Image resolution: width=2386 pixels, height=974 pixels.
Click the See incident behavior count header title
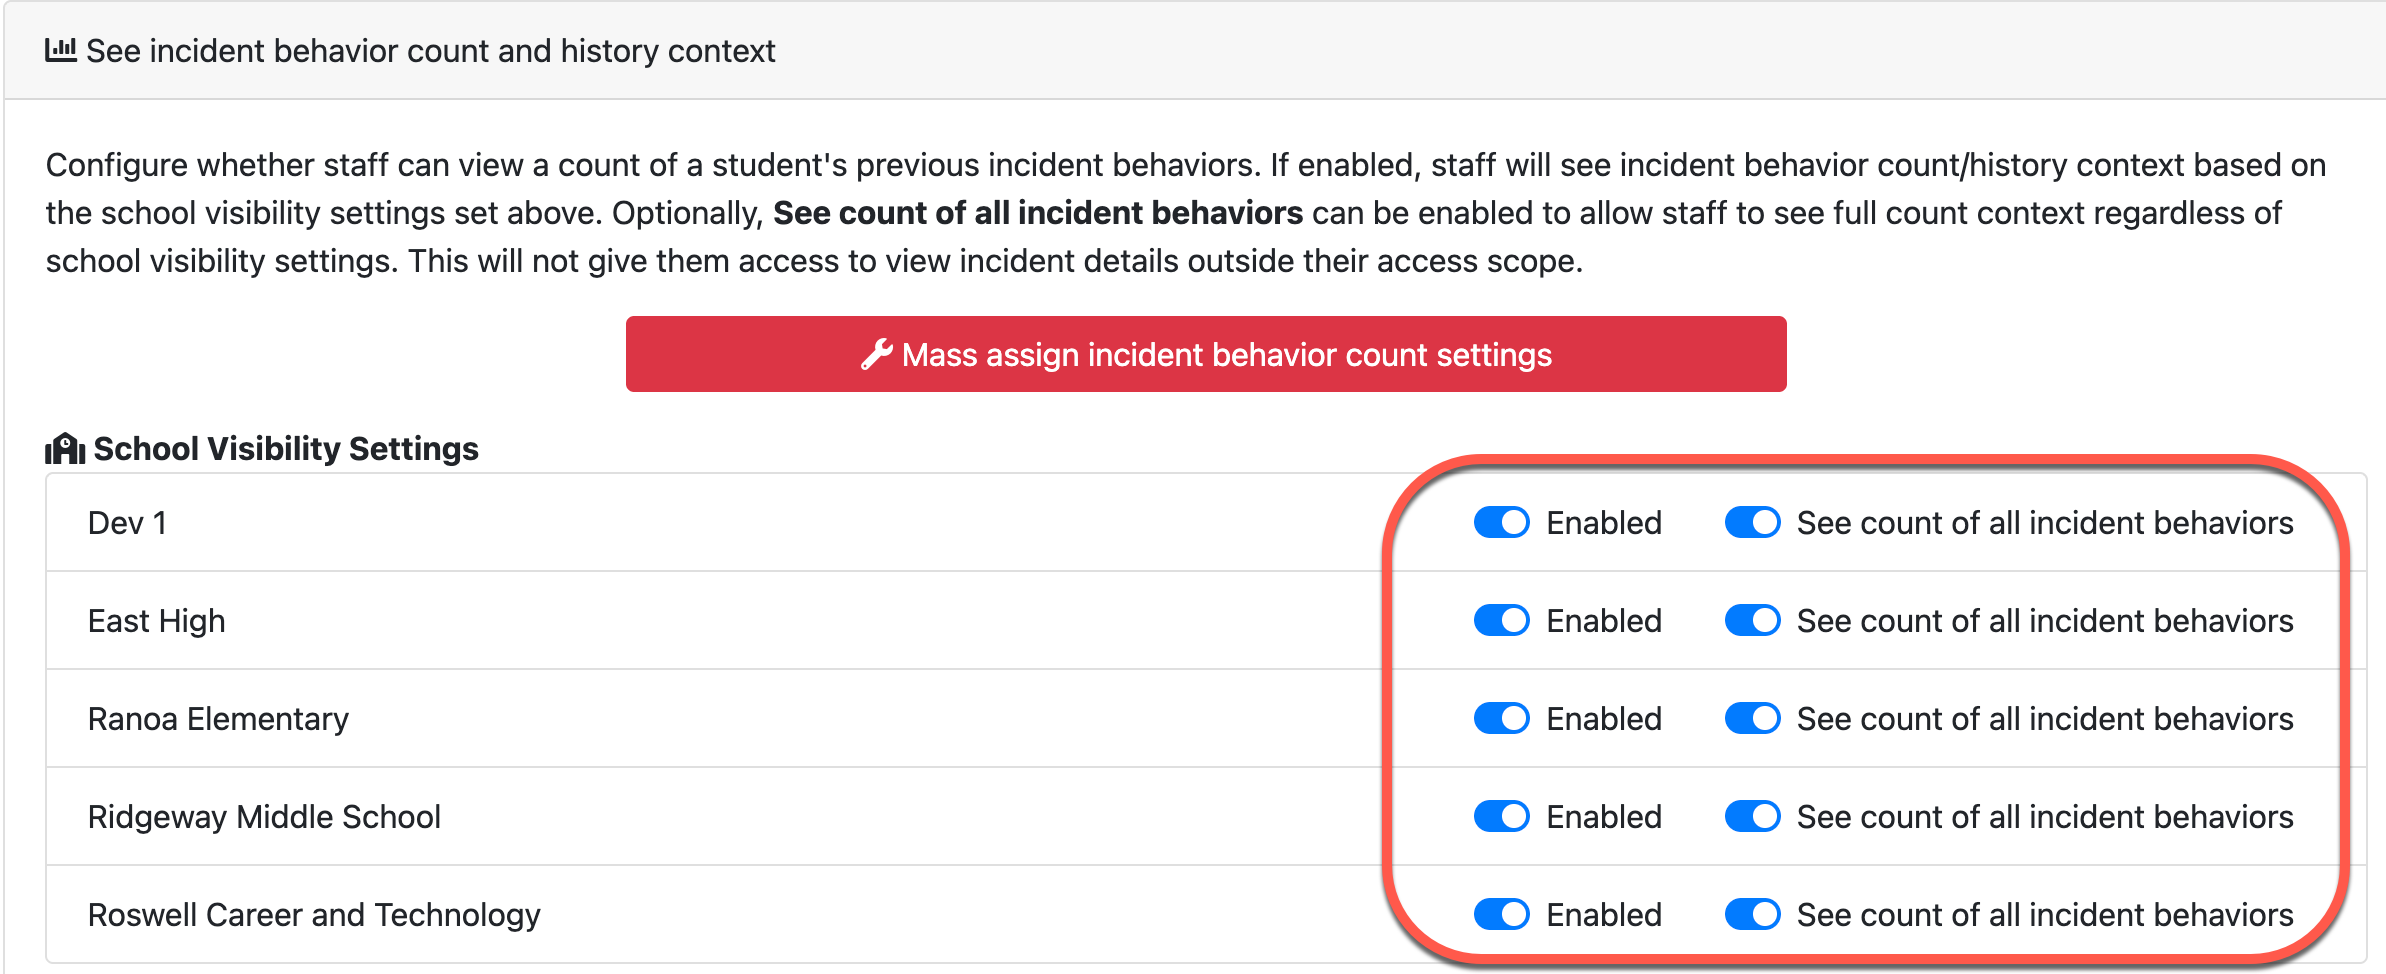point(430,51)
